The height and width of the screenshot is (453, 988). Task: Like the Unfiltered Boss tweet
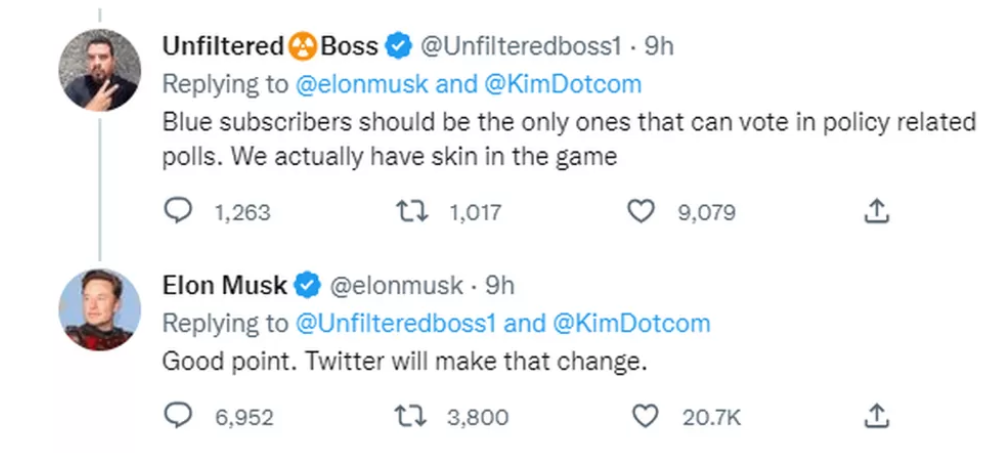[641, 211]
